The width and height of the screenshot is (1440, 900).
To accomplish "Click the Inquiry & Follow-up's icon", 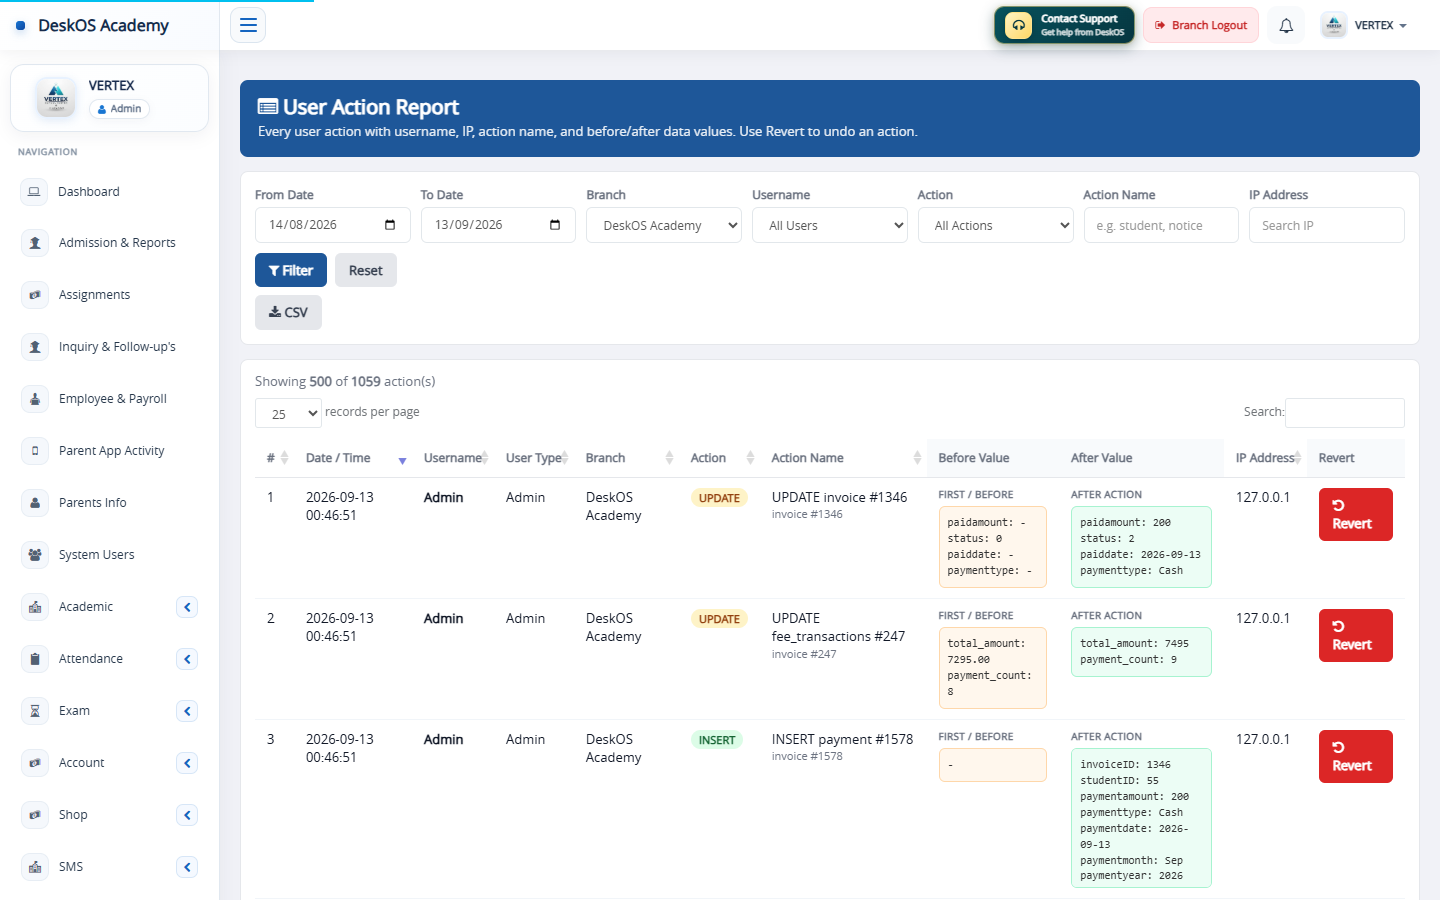I will (x=35, y=347).
